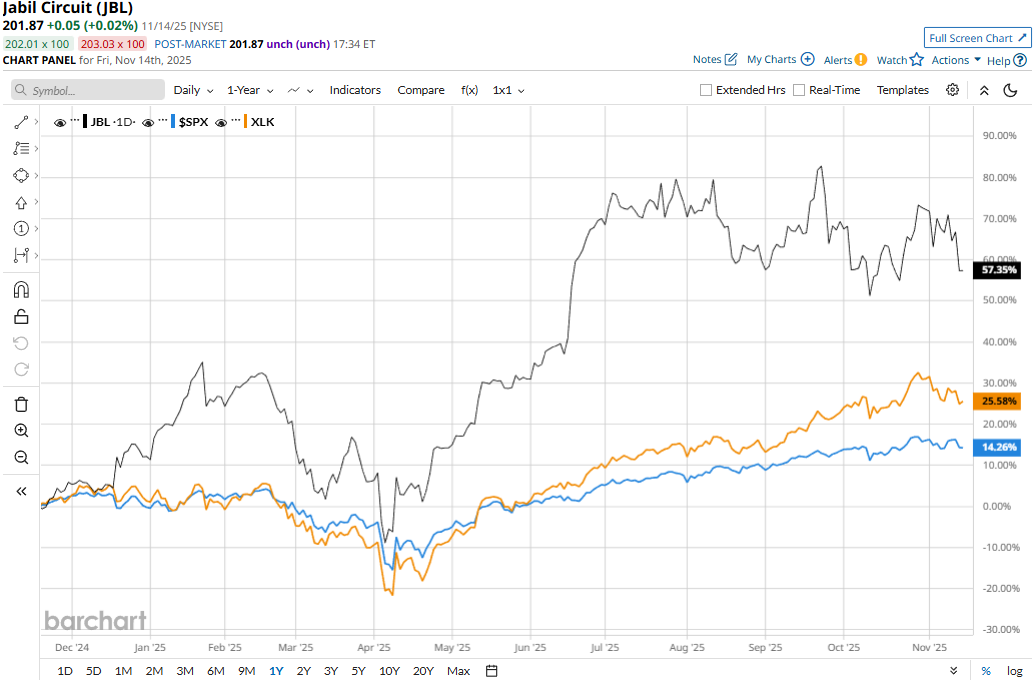This screenshot has height=680, width=1036.
Task: Enable the Extended Hrs checkbox
Action: point(706,91)
